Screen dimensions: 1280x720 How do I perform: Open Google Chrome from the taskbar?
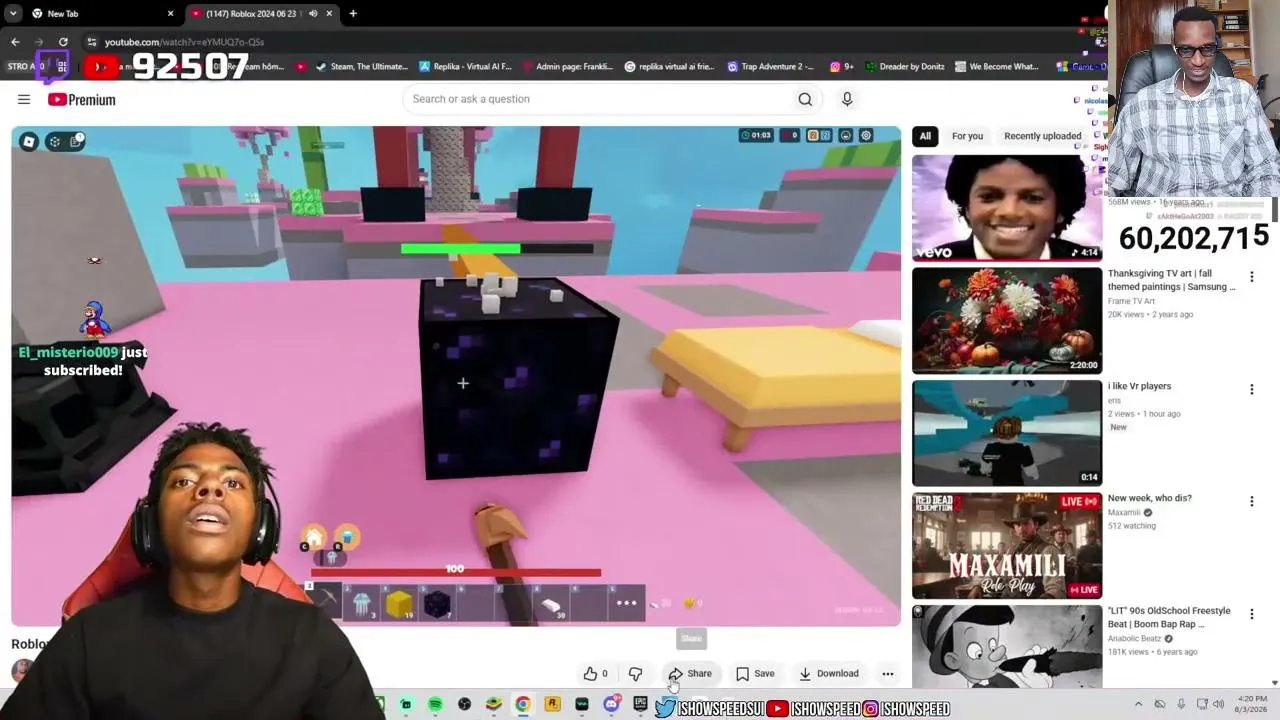523,705
